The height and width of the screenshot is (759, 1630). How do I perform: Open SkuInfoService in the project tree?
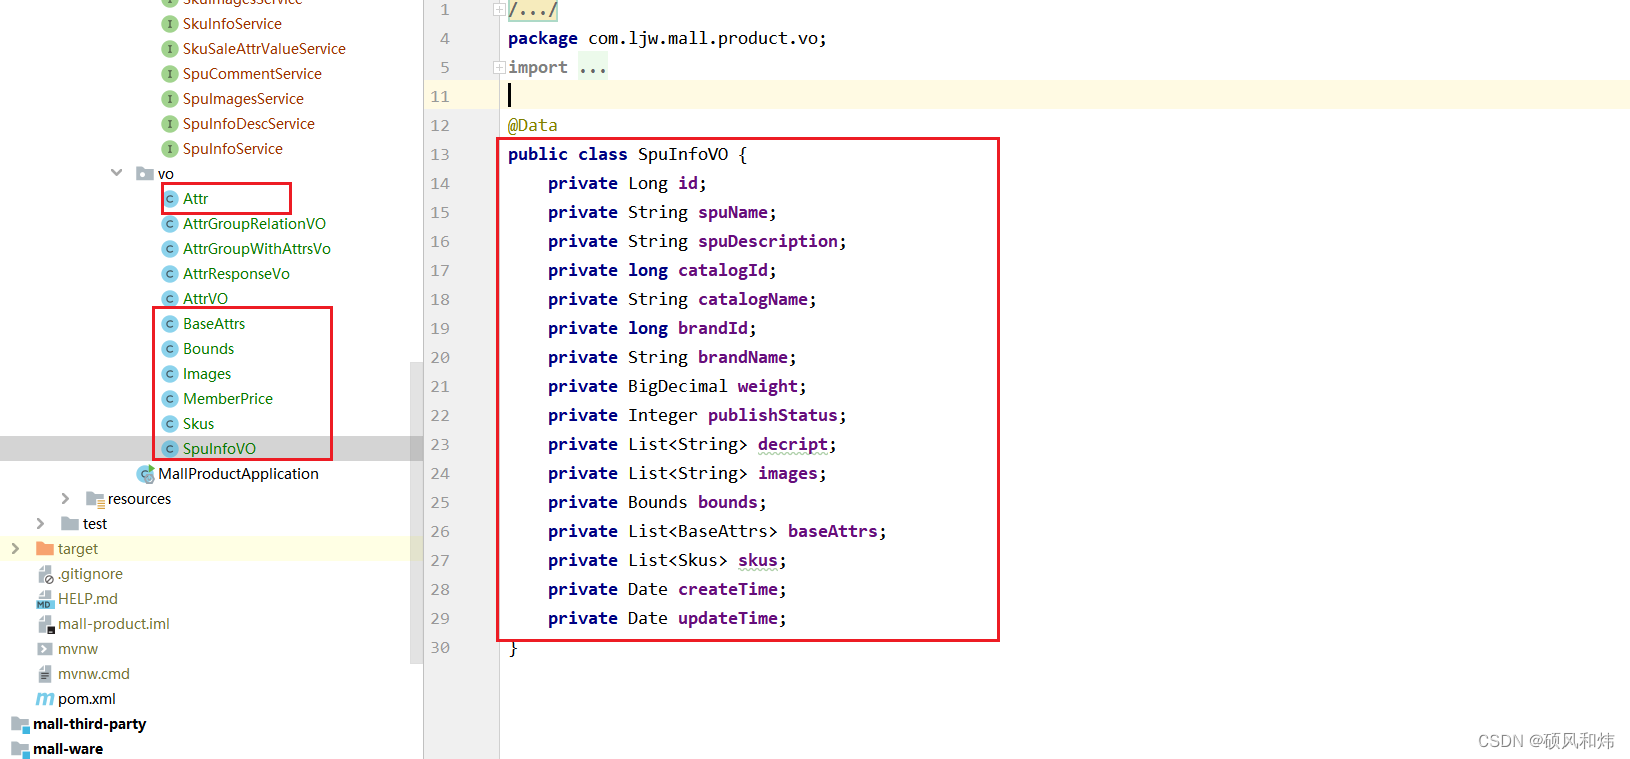[232, 24]
